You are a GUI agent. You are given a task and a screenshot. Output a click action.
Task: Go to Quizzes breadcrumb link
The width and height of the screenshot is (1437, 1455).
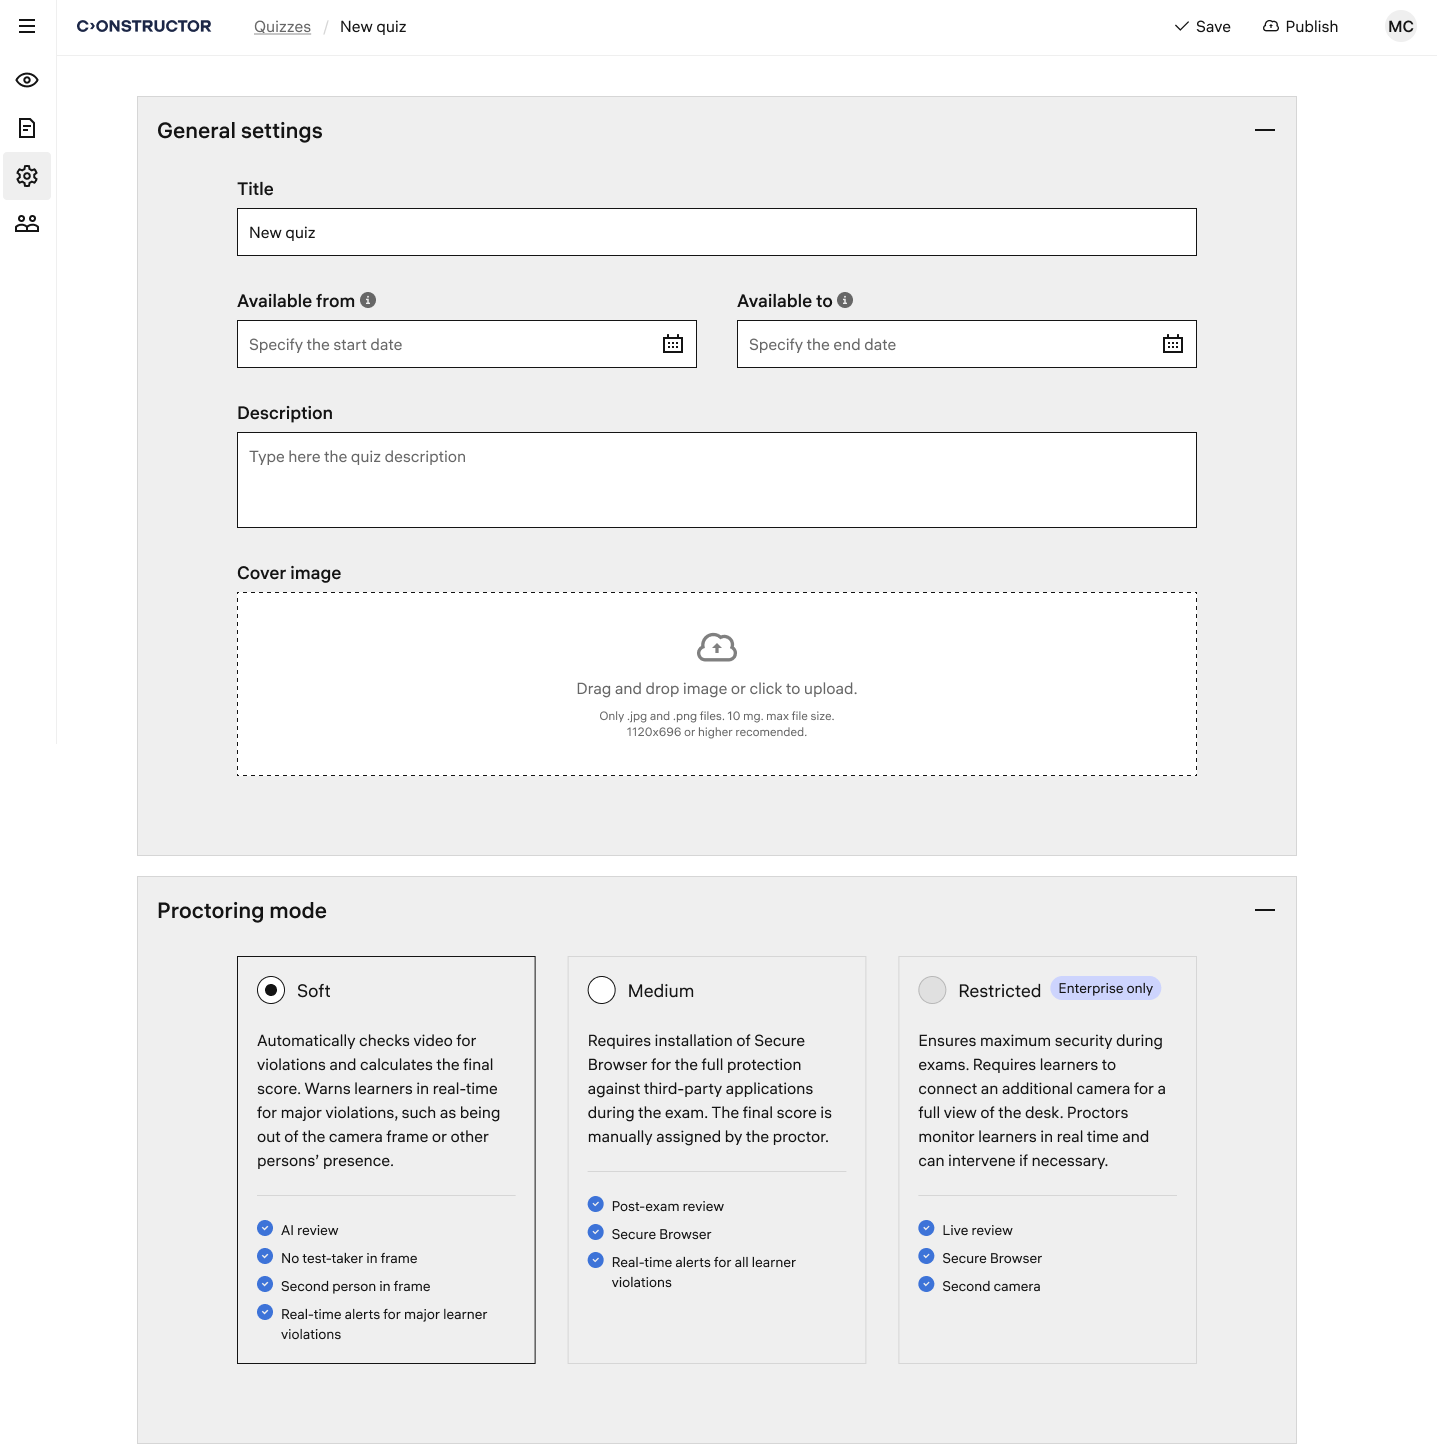(x=282, y=27)
